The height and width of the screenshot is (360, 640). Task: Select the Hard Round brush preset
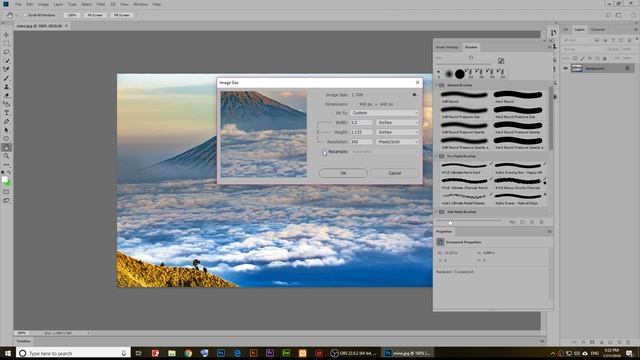518,97
